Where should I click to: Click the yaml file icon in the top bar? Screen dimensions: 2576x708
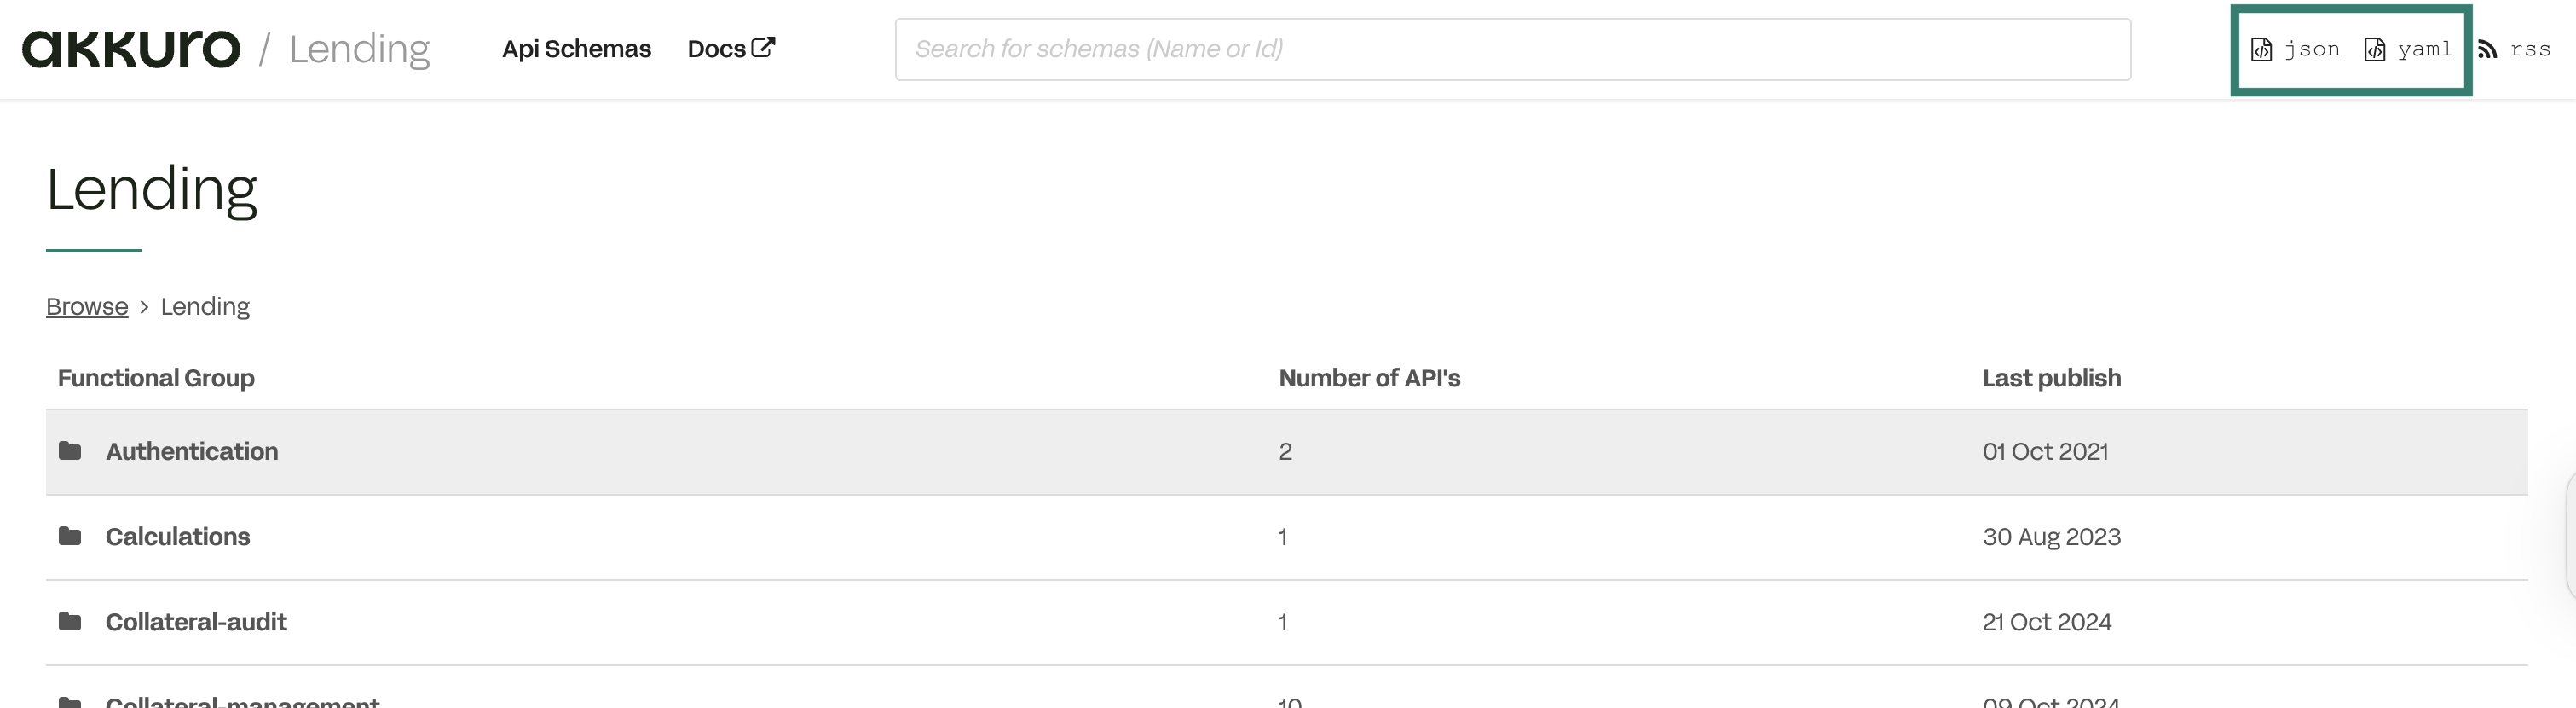pyautogui.click(x=2374, y=48)
